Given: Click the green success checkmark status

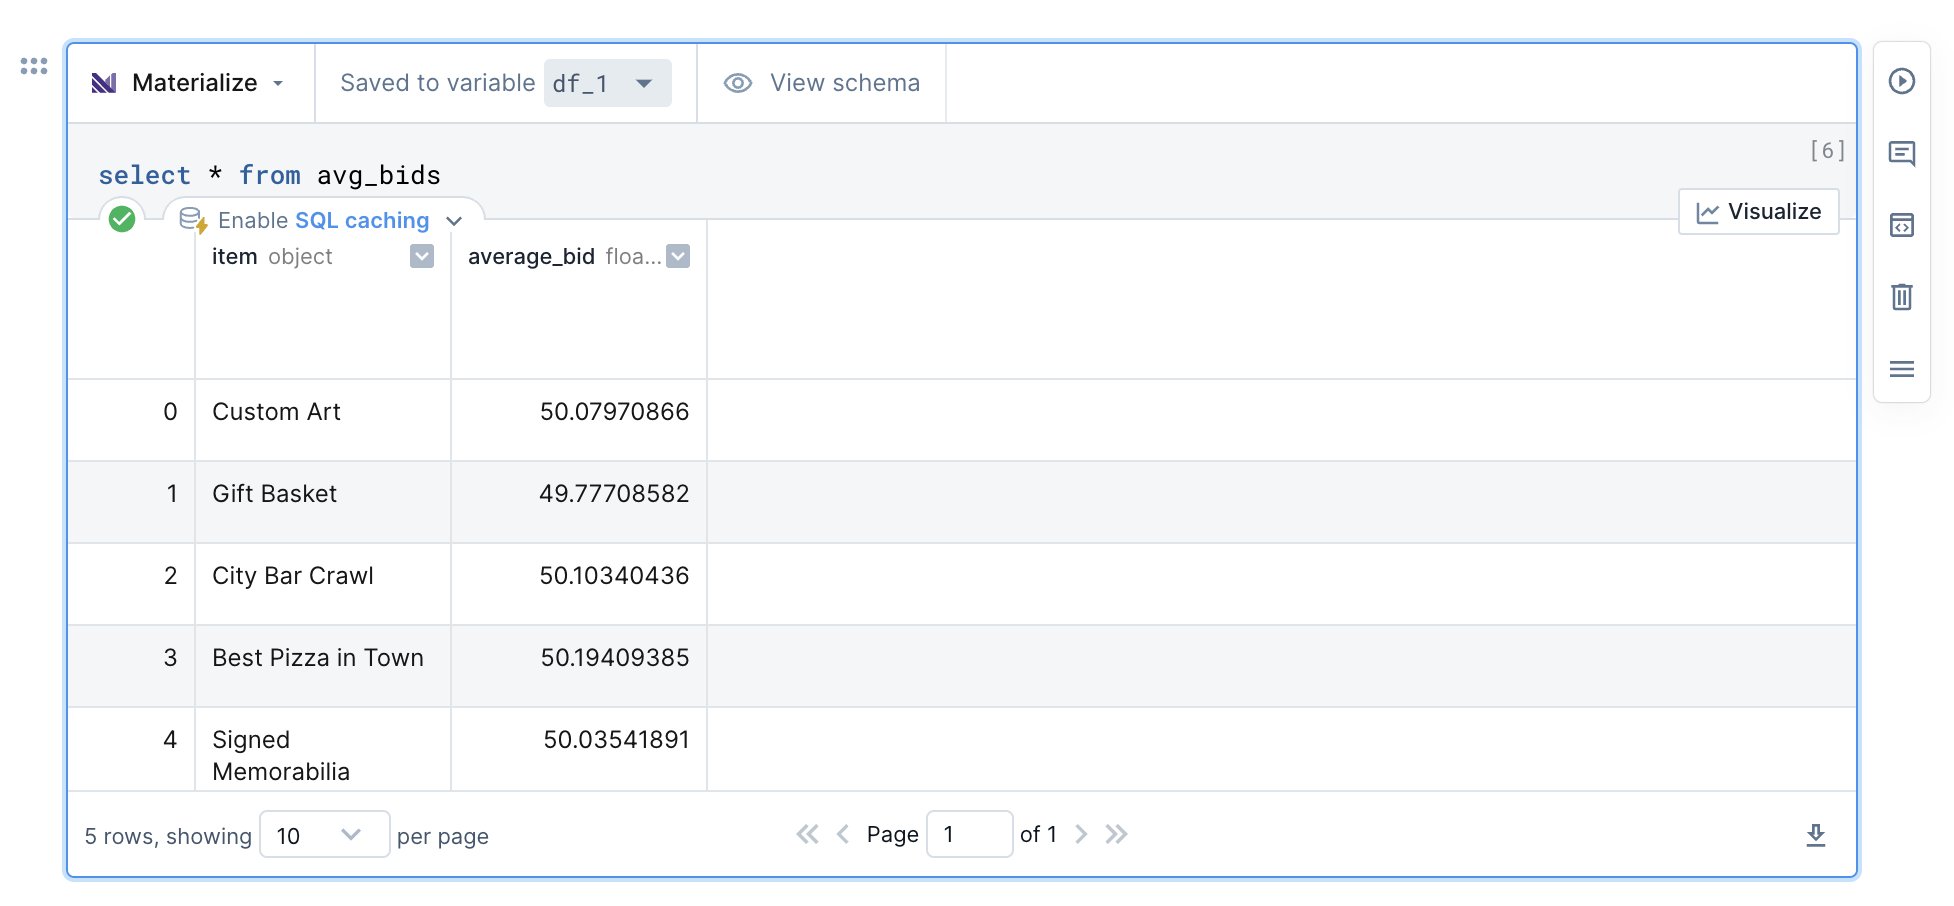Looking at the screenshot, I should tap(122, 219).
